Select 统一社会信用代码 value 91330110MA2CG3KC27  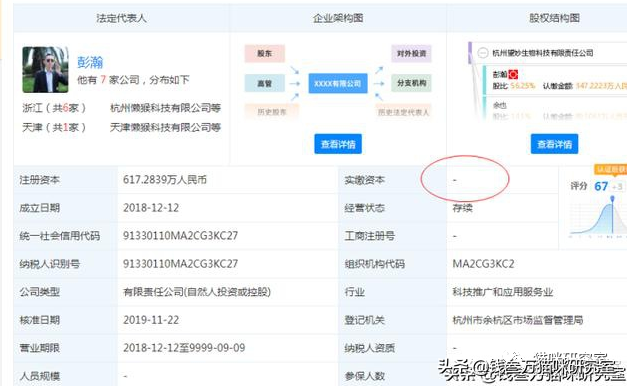180,236
